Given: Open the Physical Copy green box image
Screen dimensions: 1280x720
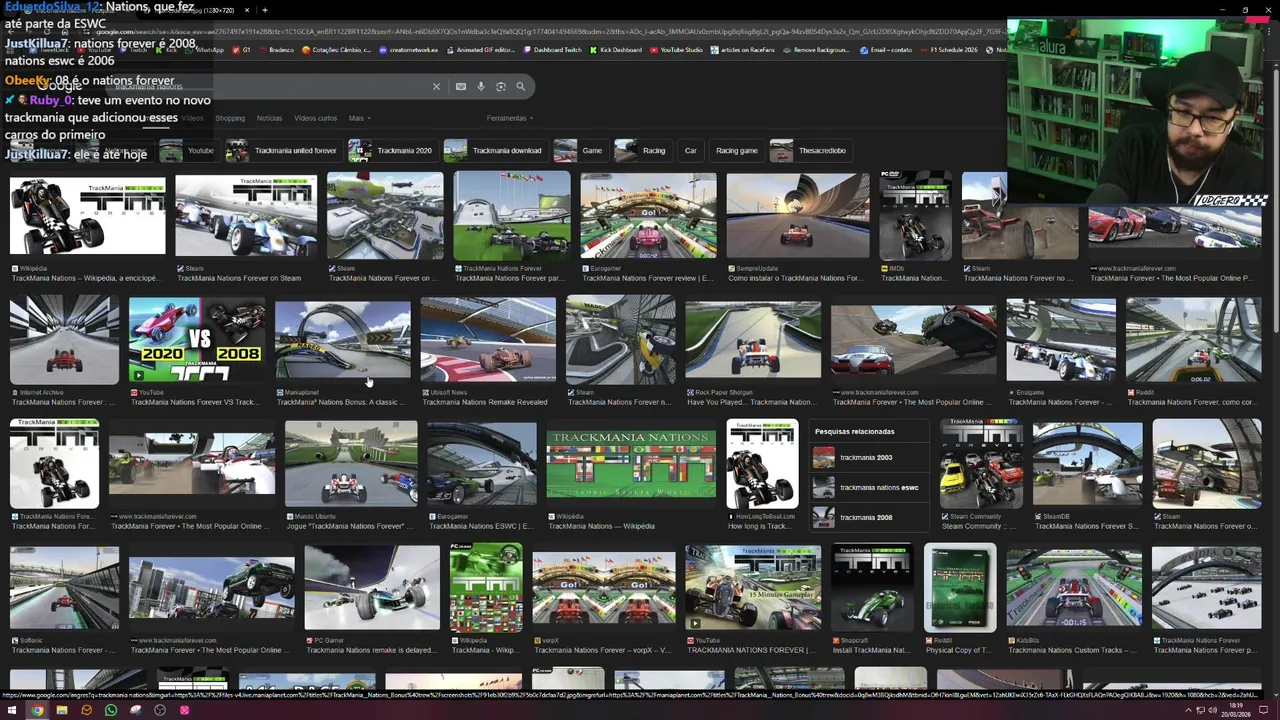Looking at the screenshot, I should coord(960,588).
